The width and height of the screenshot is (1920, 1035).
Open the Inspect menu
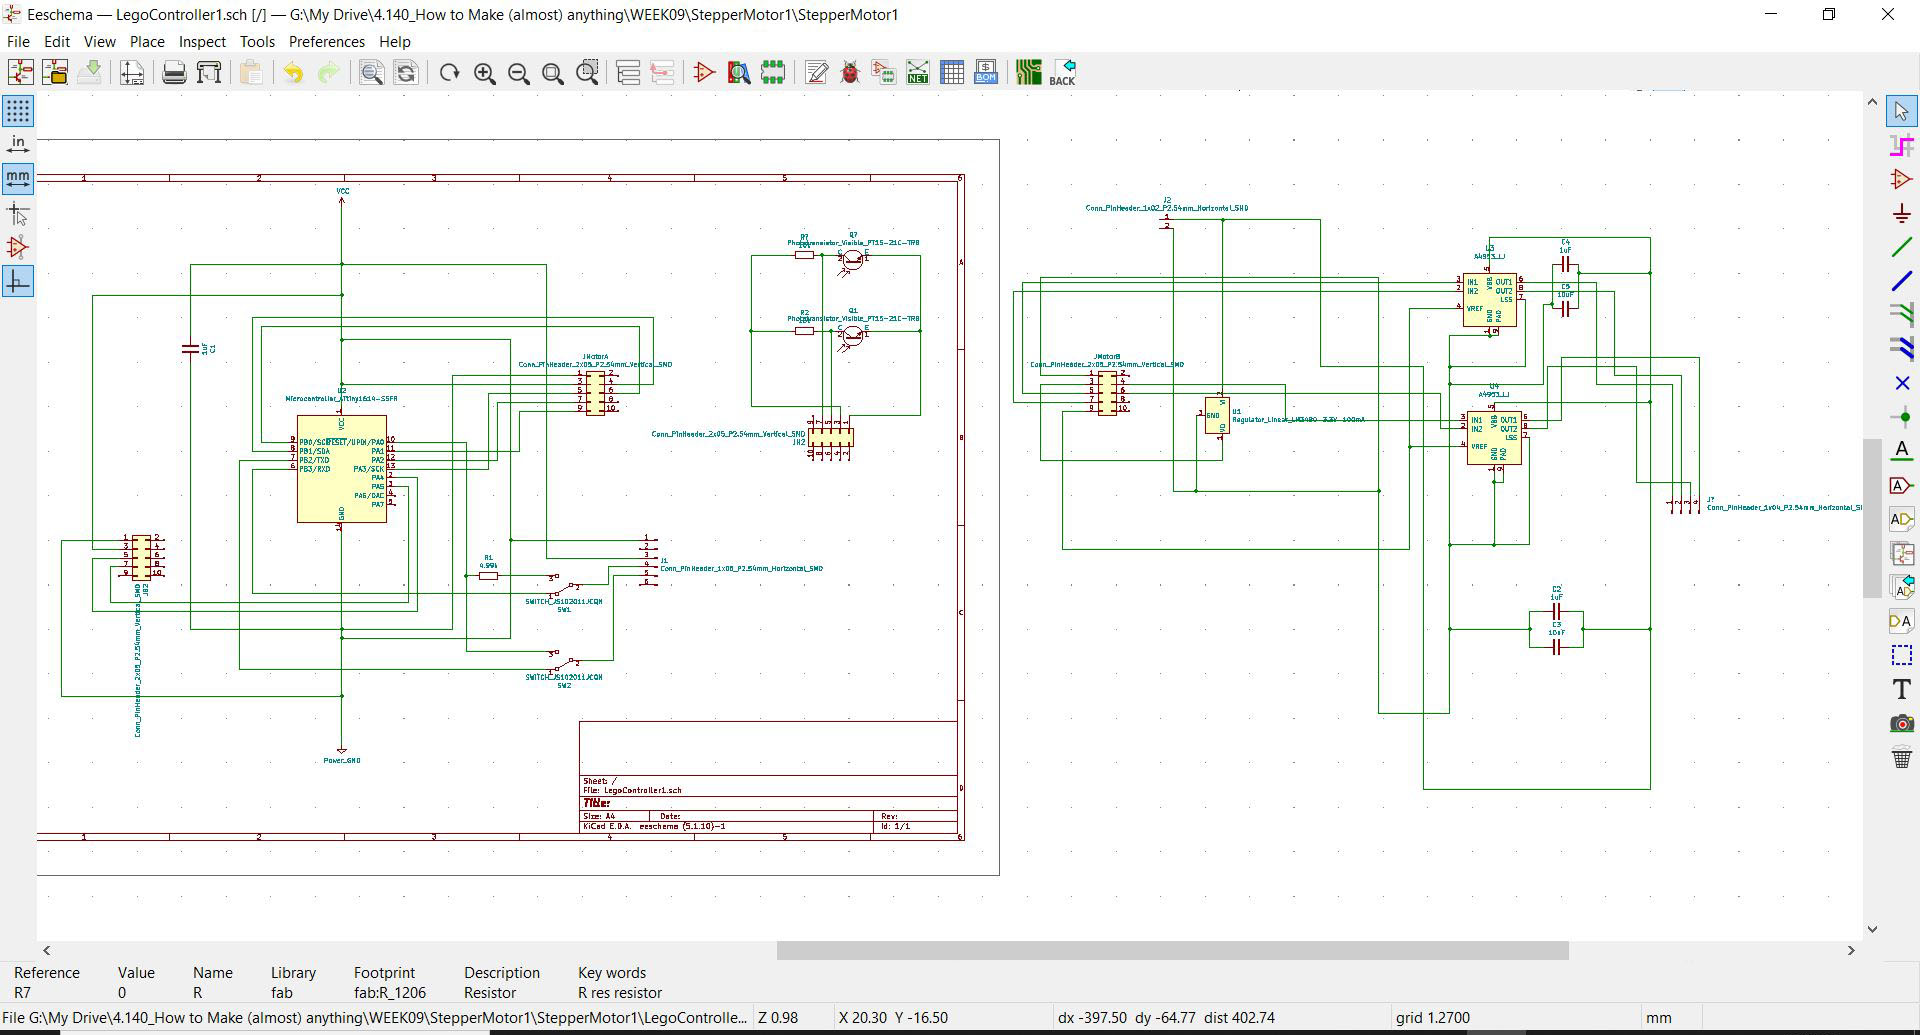202,41
